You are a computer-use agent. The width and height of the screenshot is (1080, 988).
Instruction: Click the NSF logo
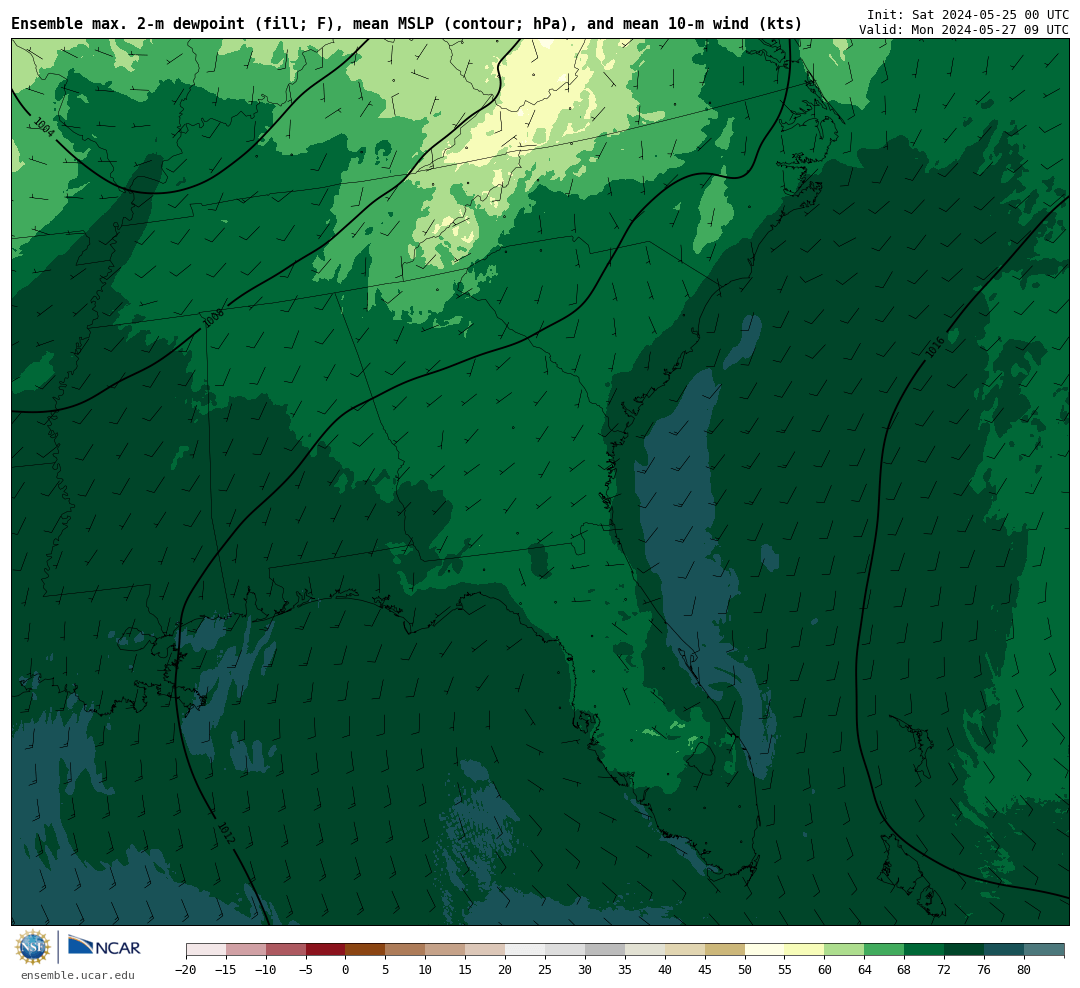(33, 947)
